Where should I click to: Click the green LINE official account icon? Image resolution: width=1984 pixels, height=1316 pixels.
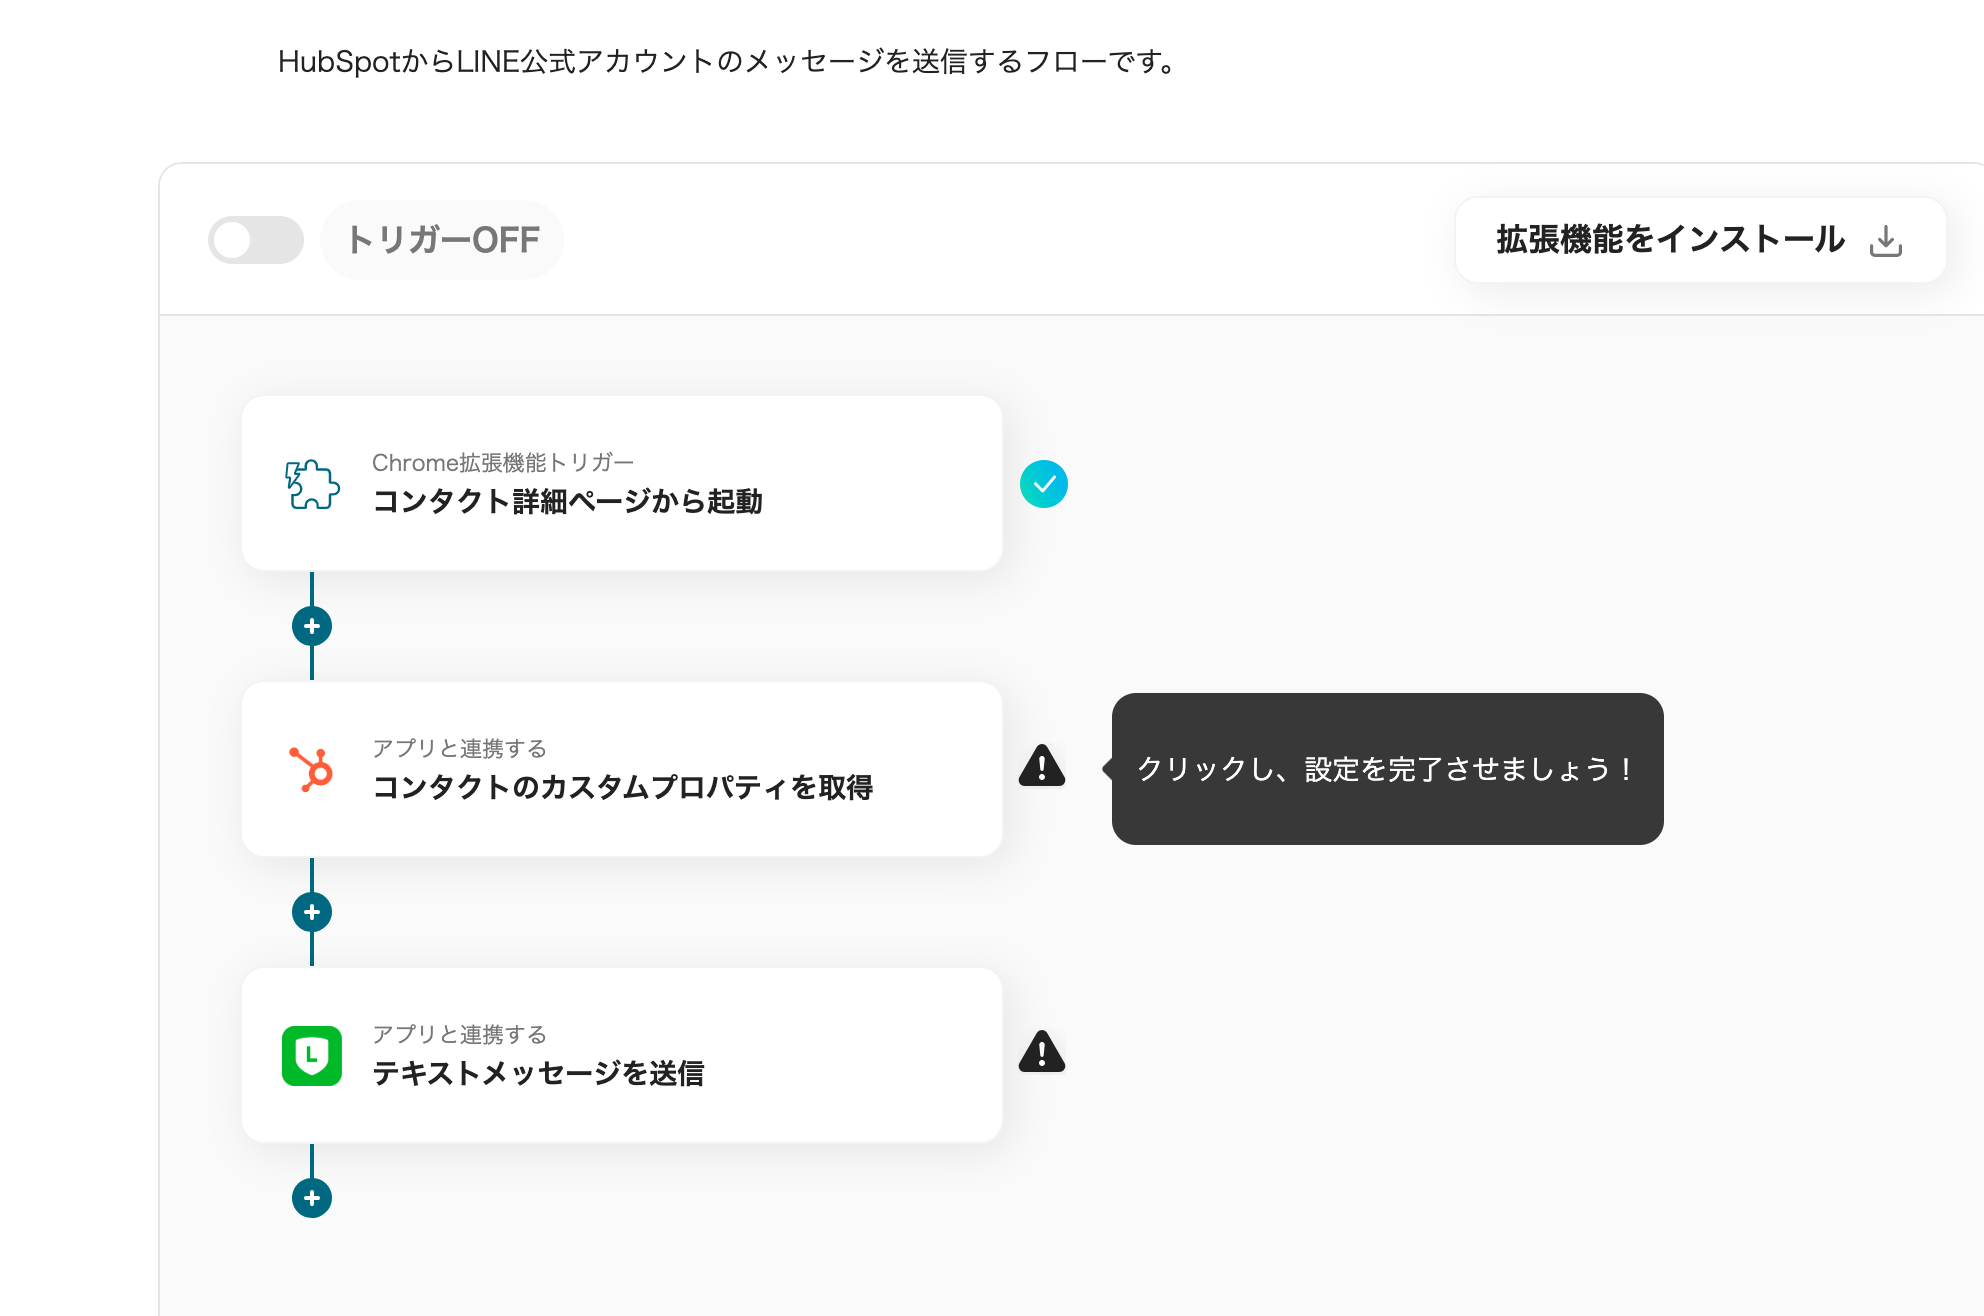pyautogui.click(x=312, y=1056)
